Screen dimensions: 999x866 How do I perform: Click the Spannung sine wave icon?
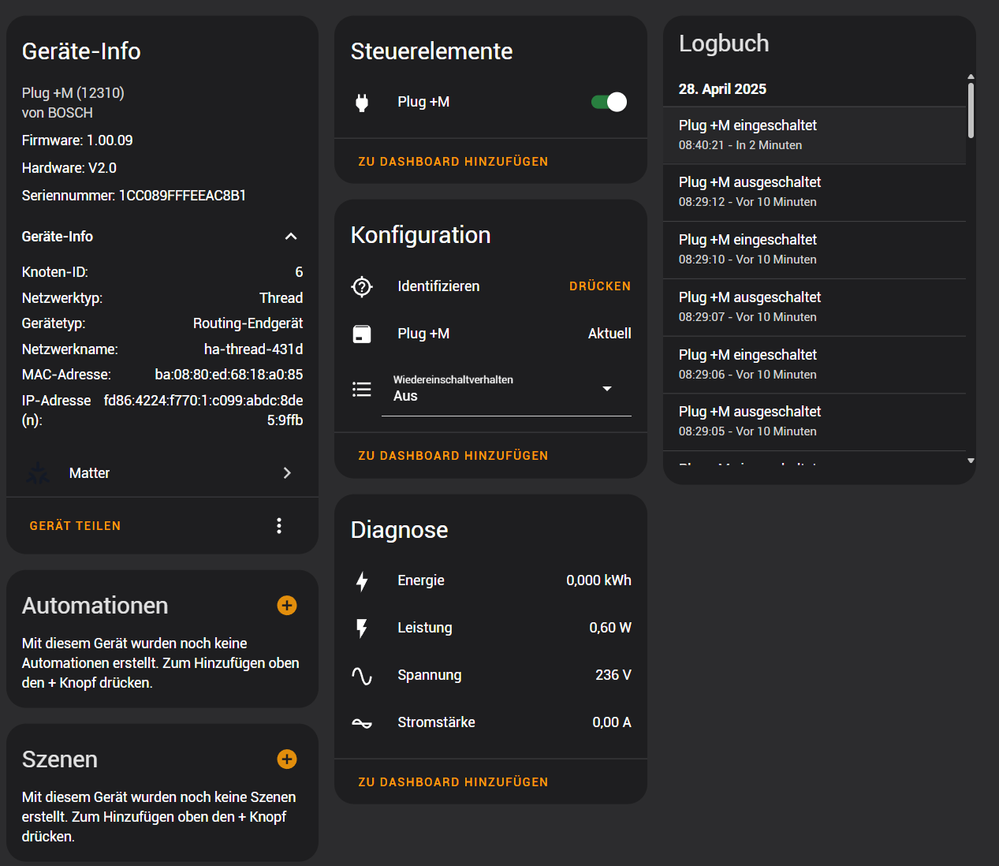[x=362, y=676]
